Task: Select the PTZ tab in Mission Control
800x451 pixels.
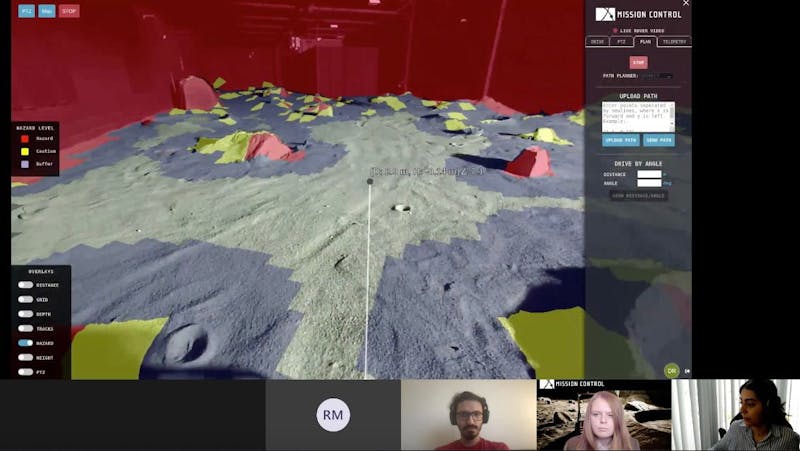Action: pyautogui.click(x=621, y=42)
